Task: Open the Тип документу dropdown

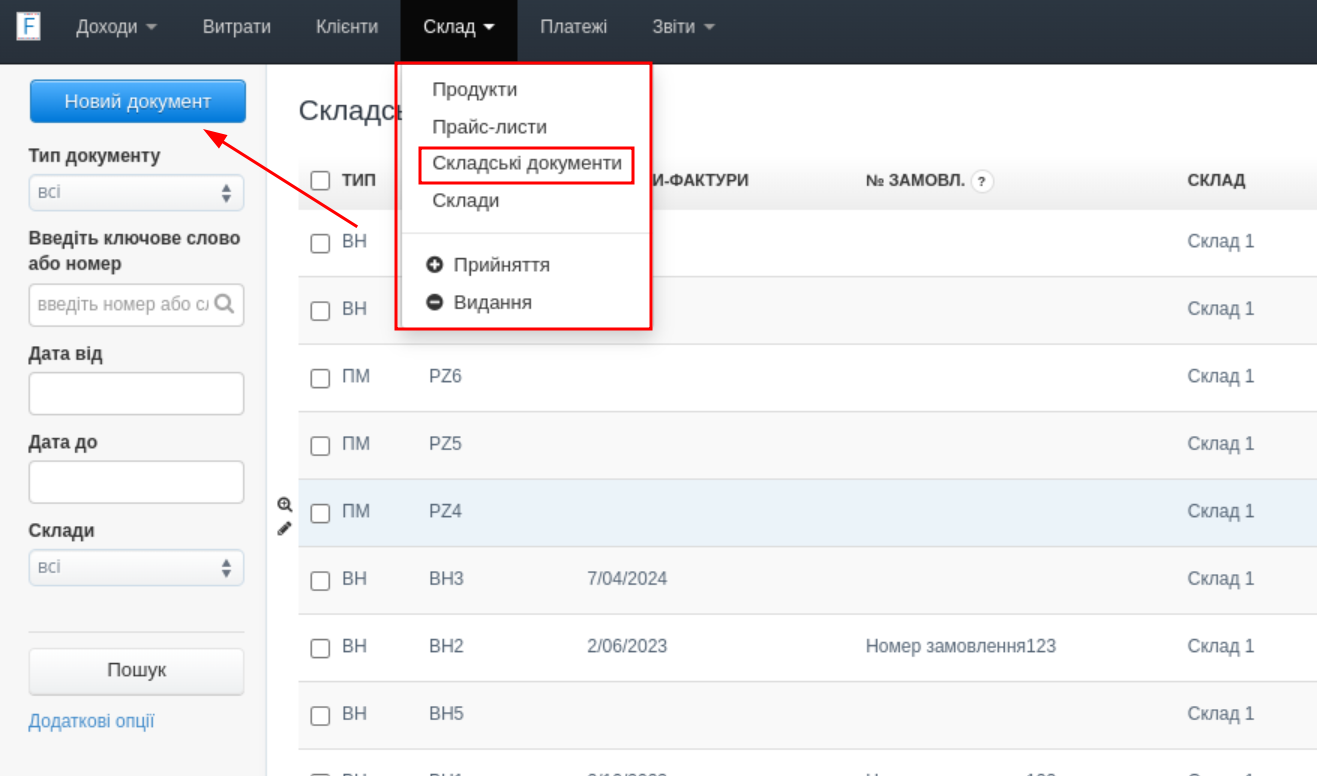Action: coord(136,192)
